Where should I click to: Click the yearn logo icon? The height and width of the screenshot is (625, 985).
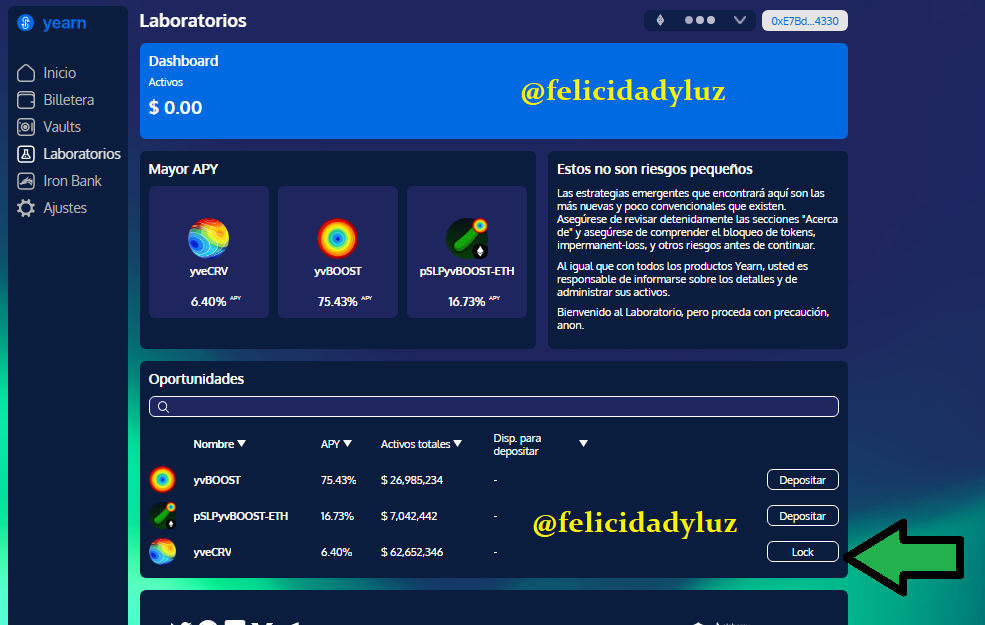pos(25,23)
